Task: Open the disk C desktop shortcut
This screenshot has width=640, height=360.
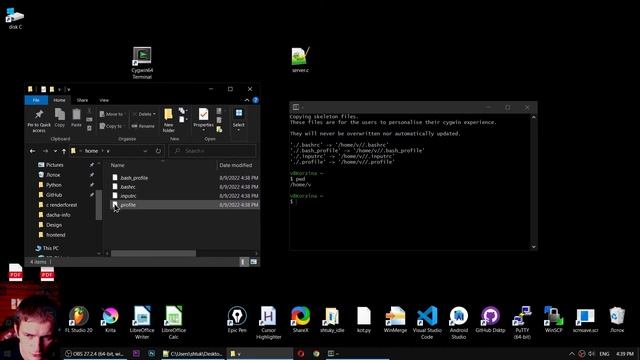Action: click(x=15, y=18)
